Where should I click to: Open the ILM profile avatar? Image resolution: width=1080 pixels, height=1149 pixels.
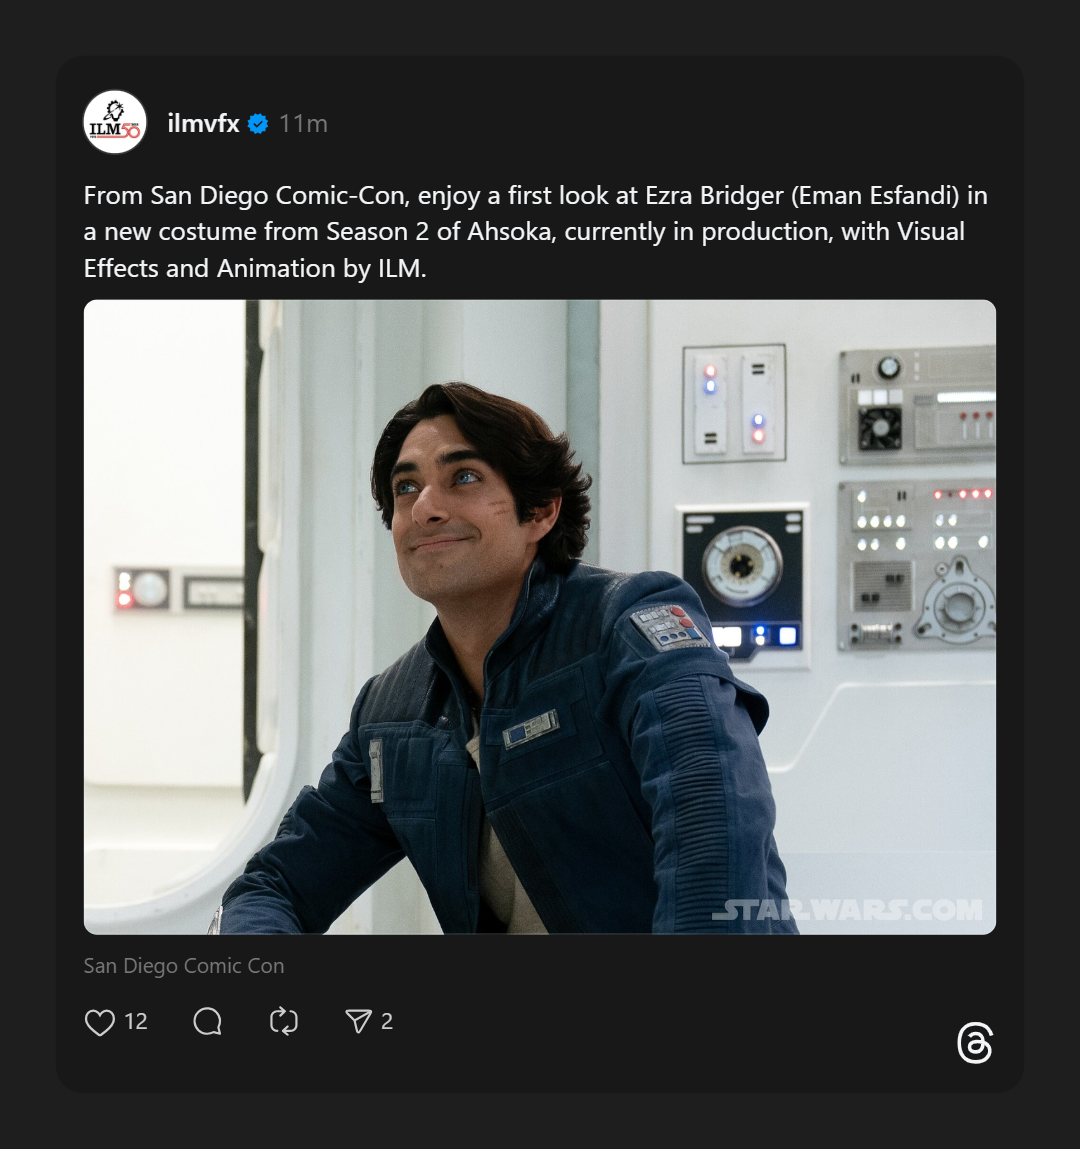pos(115,123)
